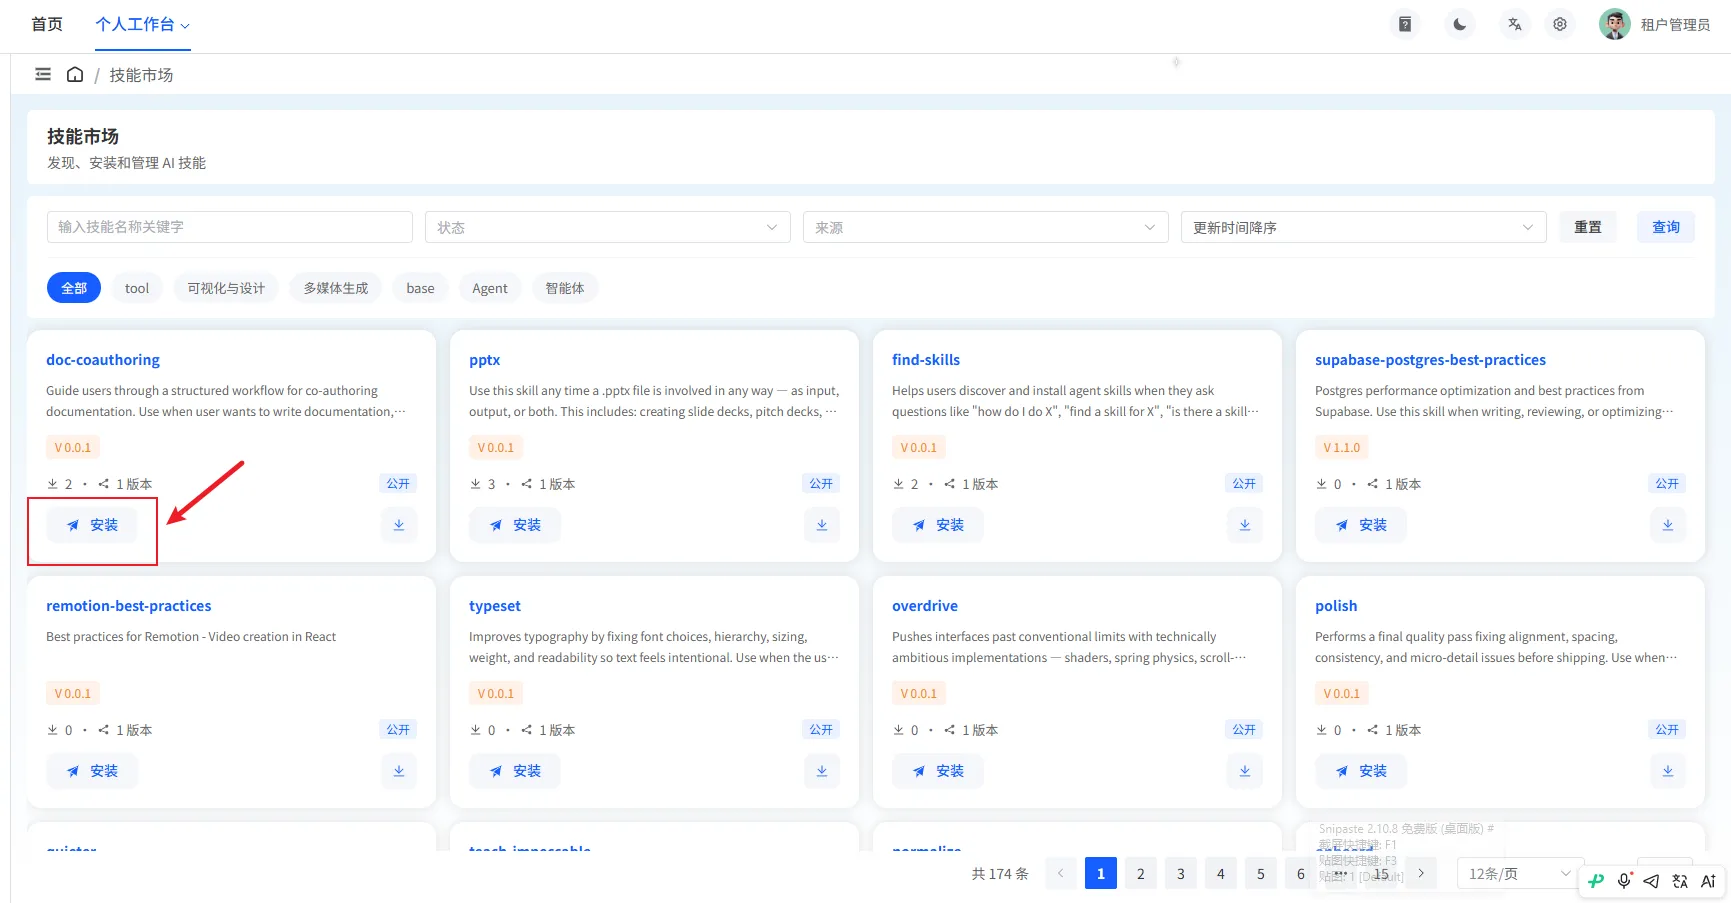Viewport: 1731px width, 903px height.
Task: Open the help document icon in header
Action: [x=1405, y=24]
